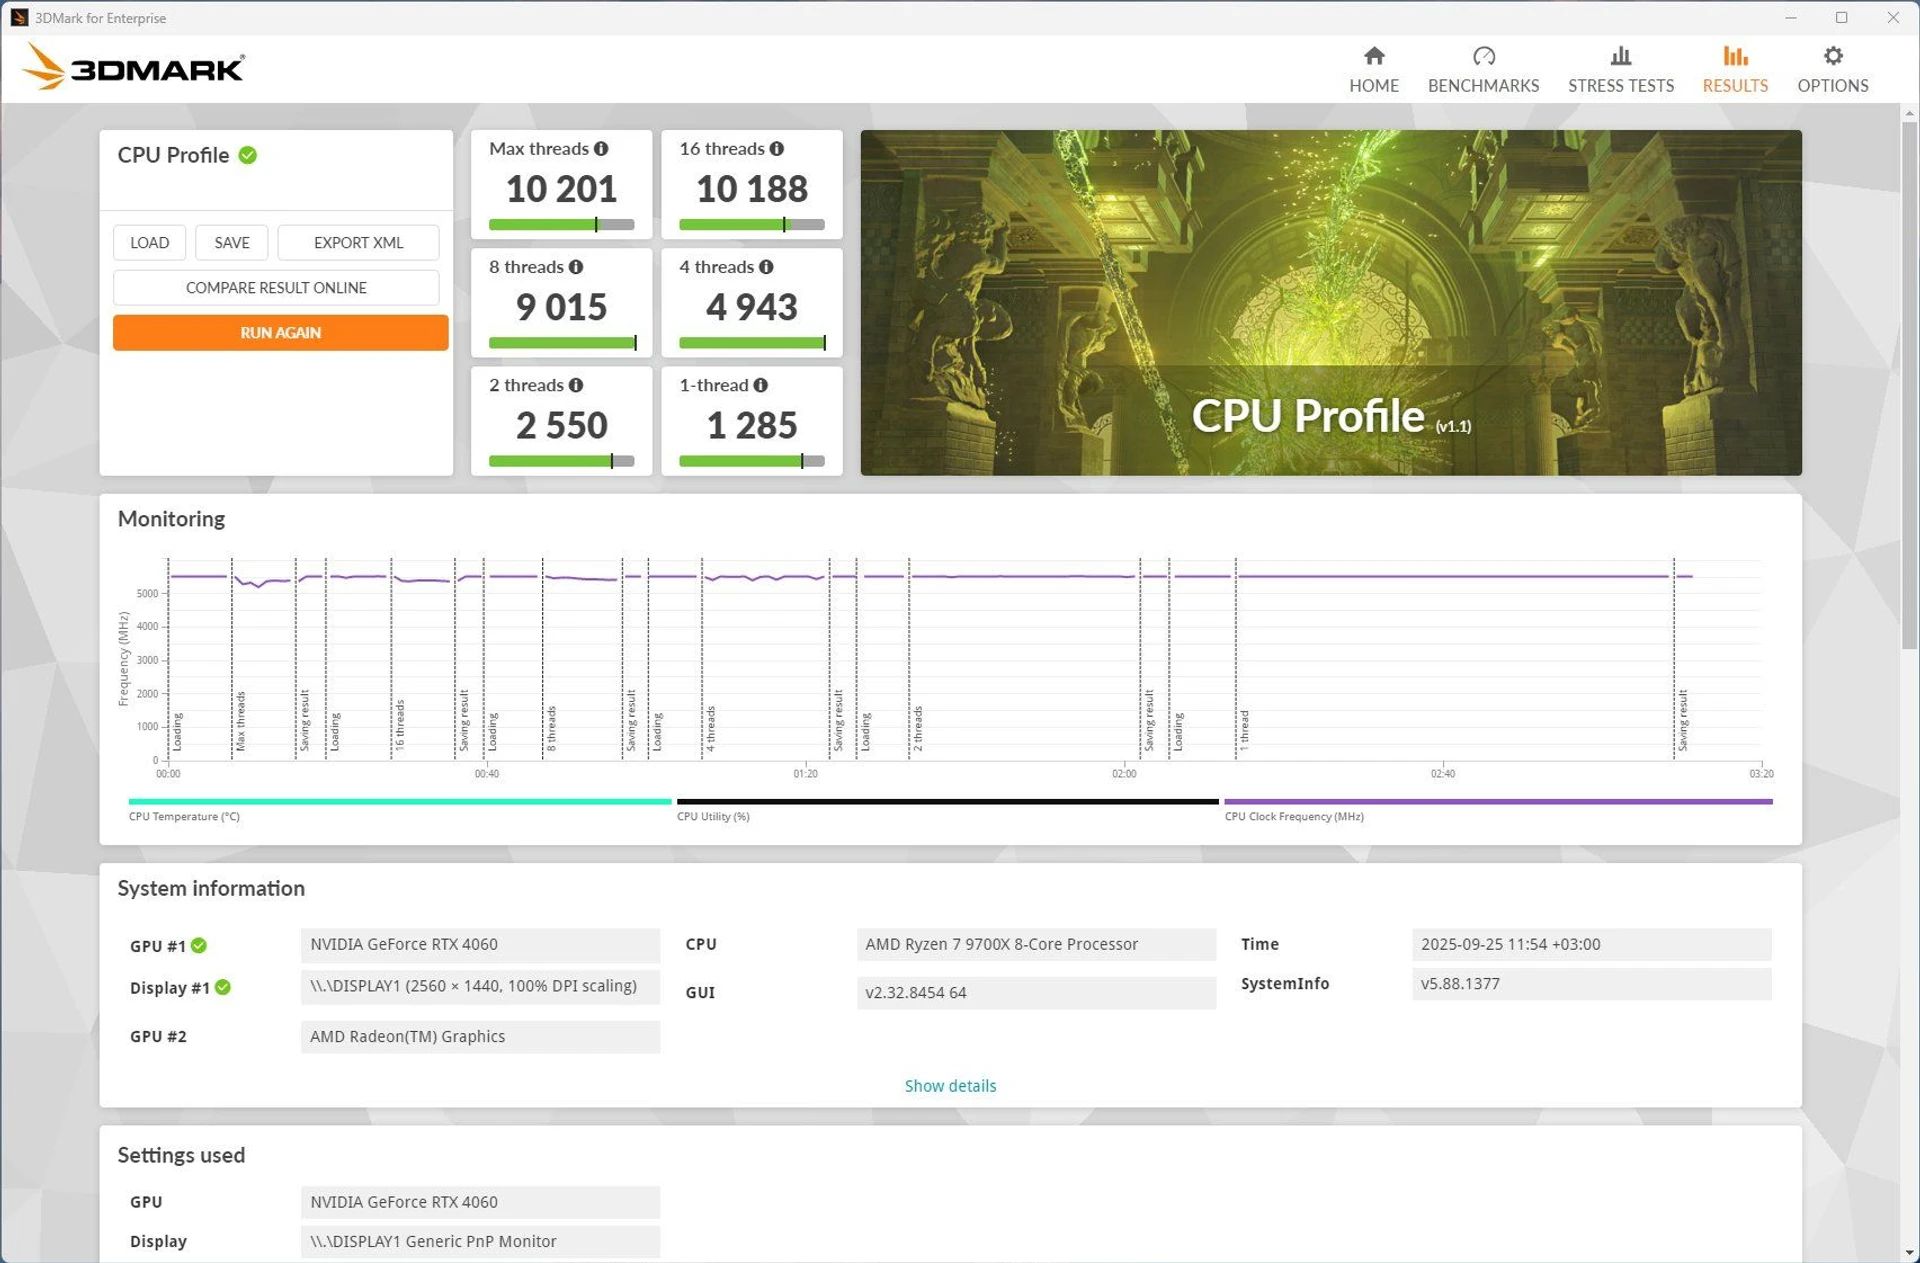The width and height of the screenshot is (1920, 1263).
Task: Click the Home icon in navigation
Action: point(1373,56)
